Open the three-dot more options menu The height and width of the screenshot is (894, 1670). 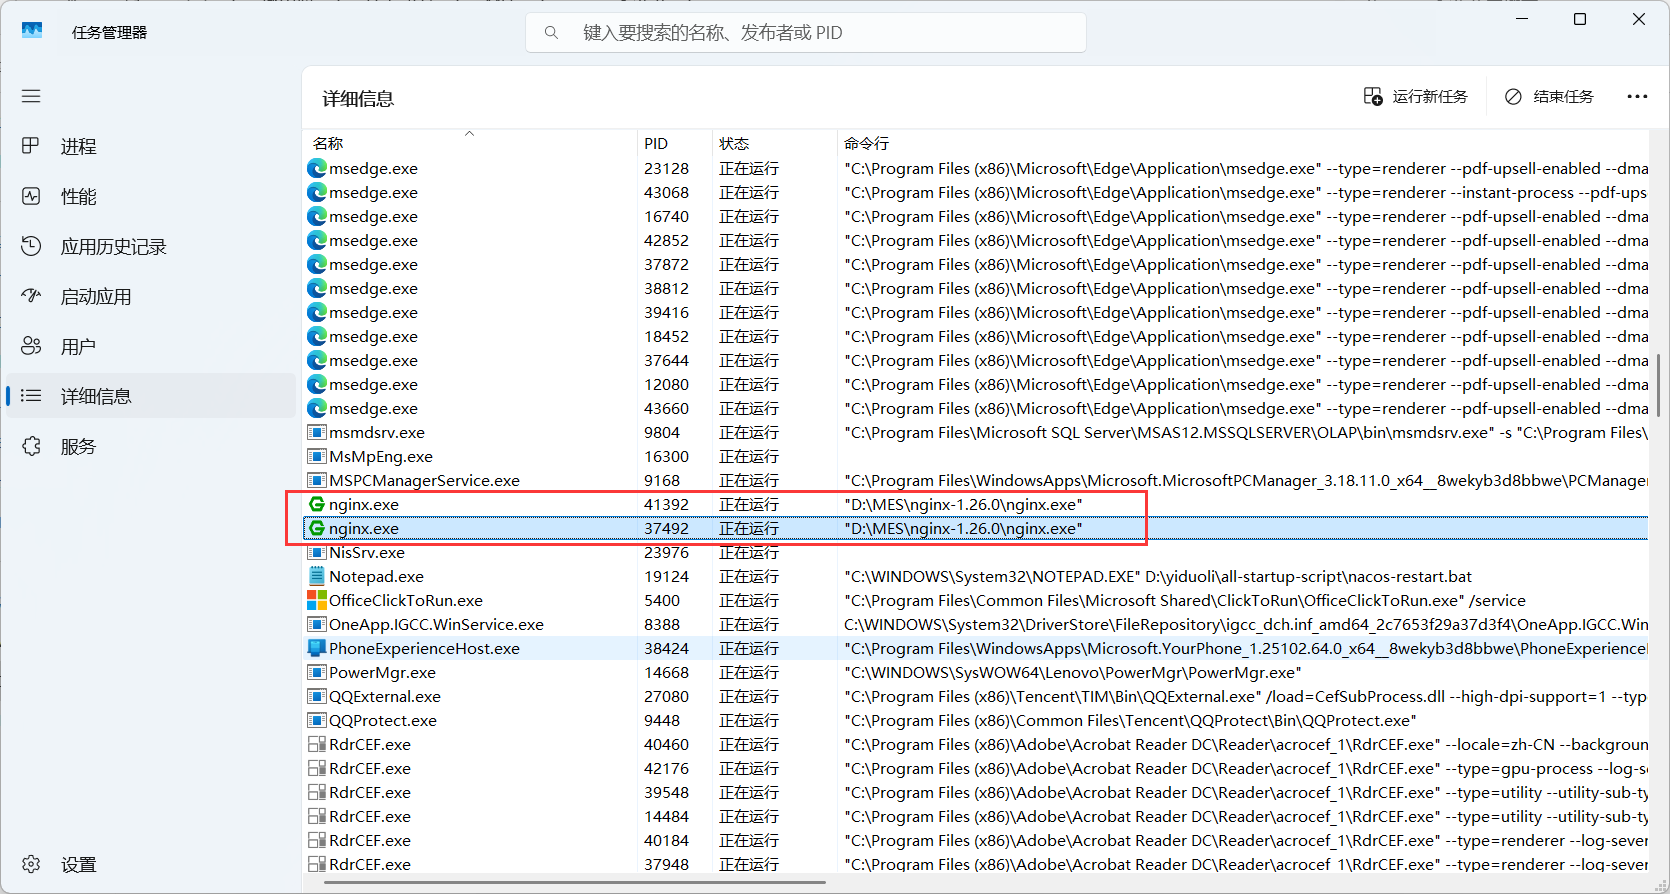click(1637, 96)
